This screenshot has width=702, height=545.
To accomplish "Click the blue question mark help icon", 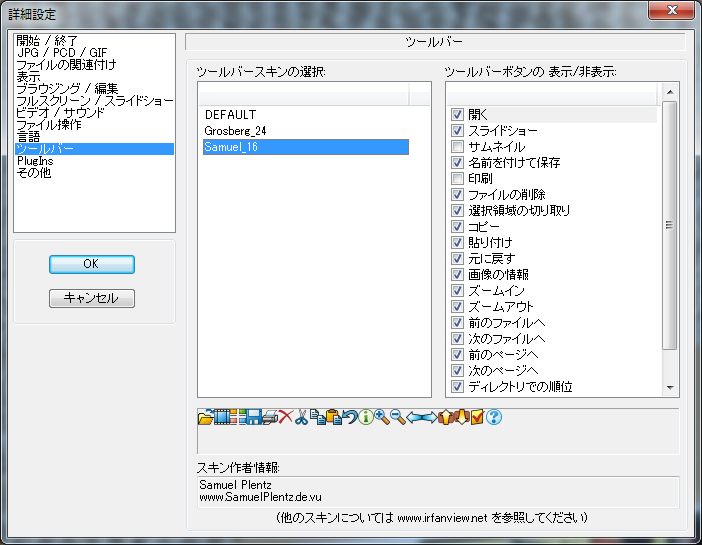I will click(494, 417).
